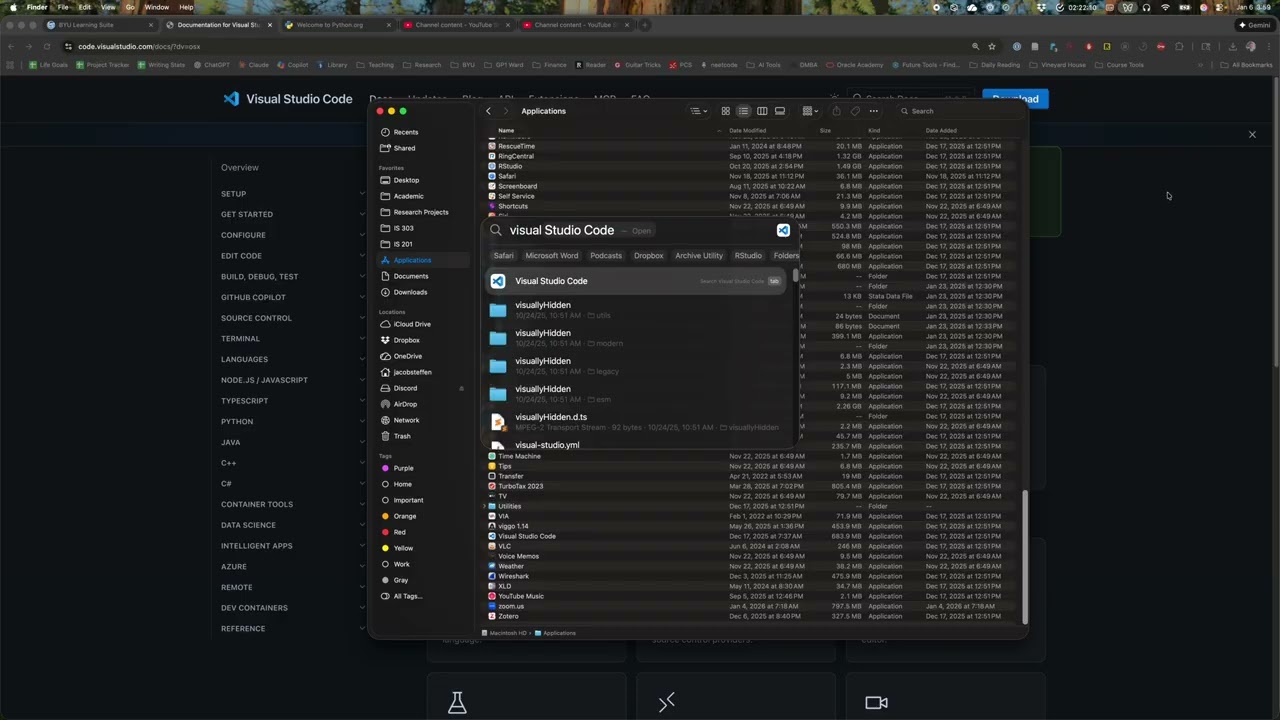Click VS Code icon in Spotlight bar

click(x=783, y=230)
